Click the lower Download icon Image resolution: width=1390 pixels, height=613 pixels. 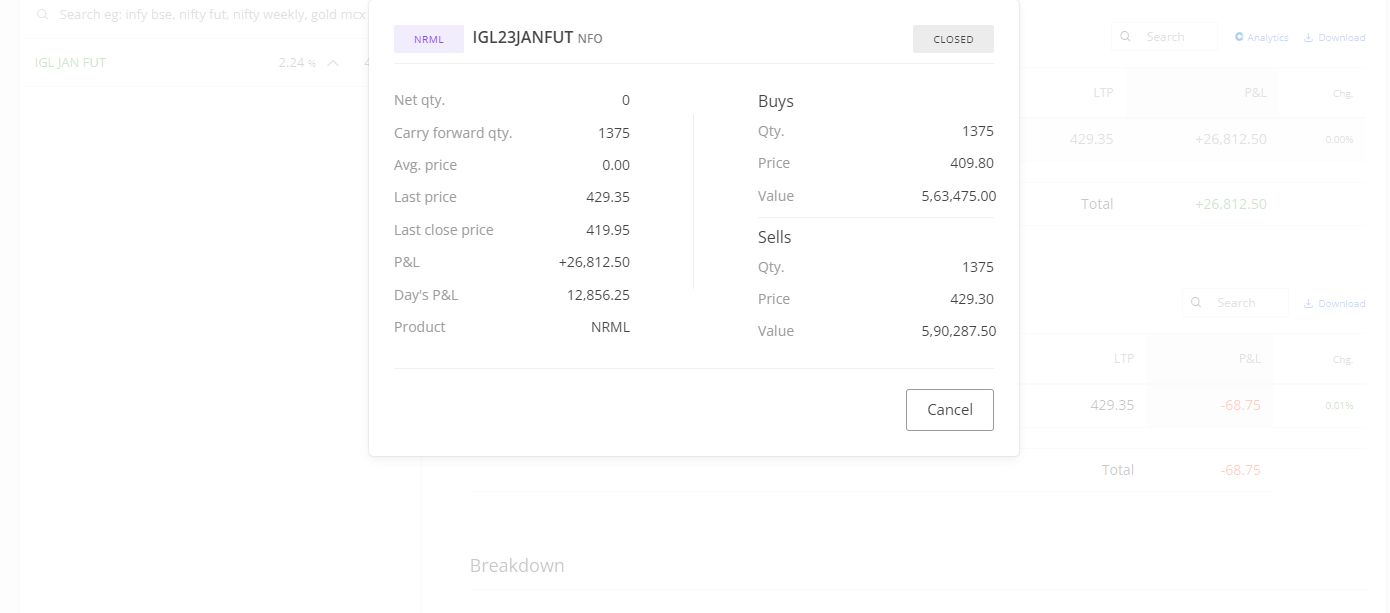[x=1308, y=303]
